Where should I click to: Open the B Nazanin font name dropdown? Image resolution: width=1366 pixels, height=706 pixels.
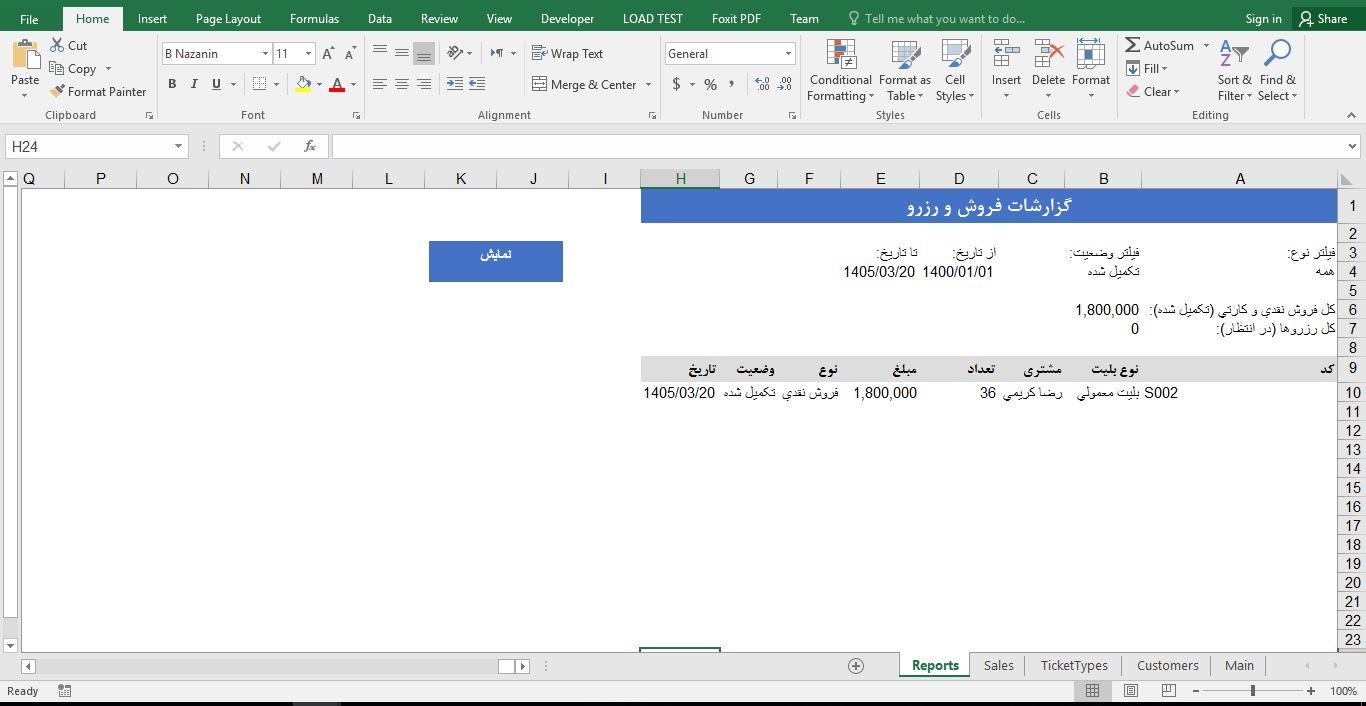pos(265,54)
